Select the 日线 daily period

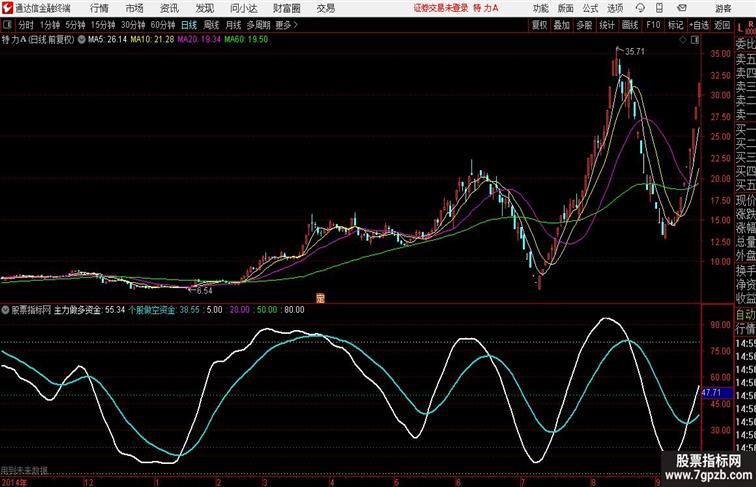coord(189,25)
